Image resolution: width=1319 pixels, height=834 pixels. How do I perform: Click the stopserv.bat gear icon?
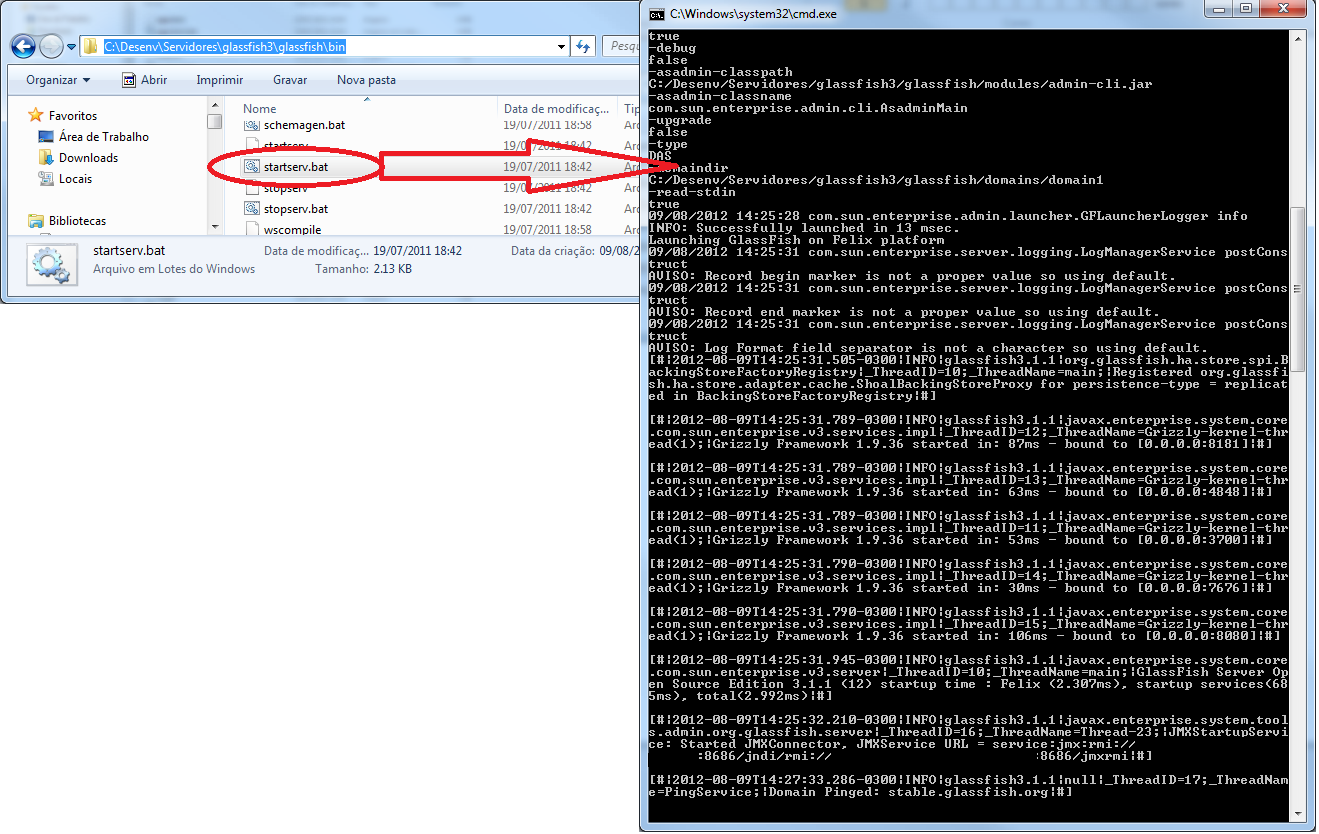coord(250,208)
